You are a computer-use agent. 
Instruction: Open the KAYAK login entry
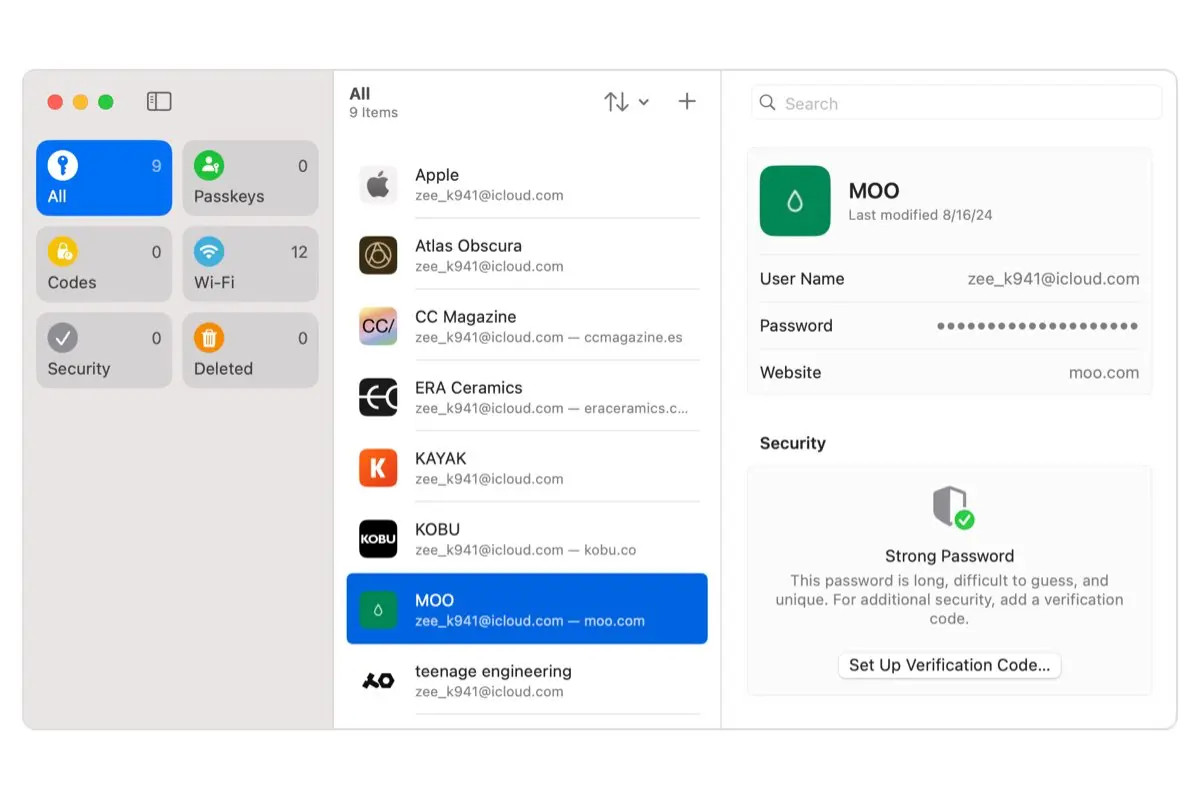tap(527, 469)
